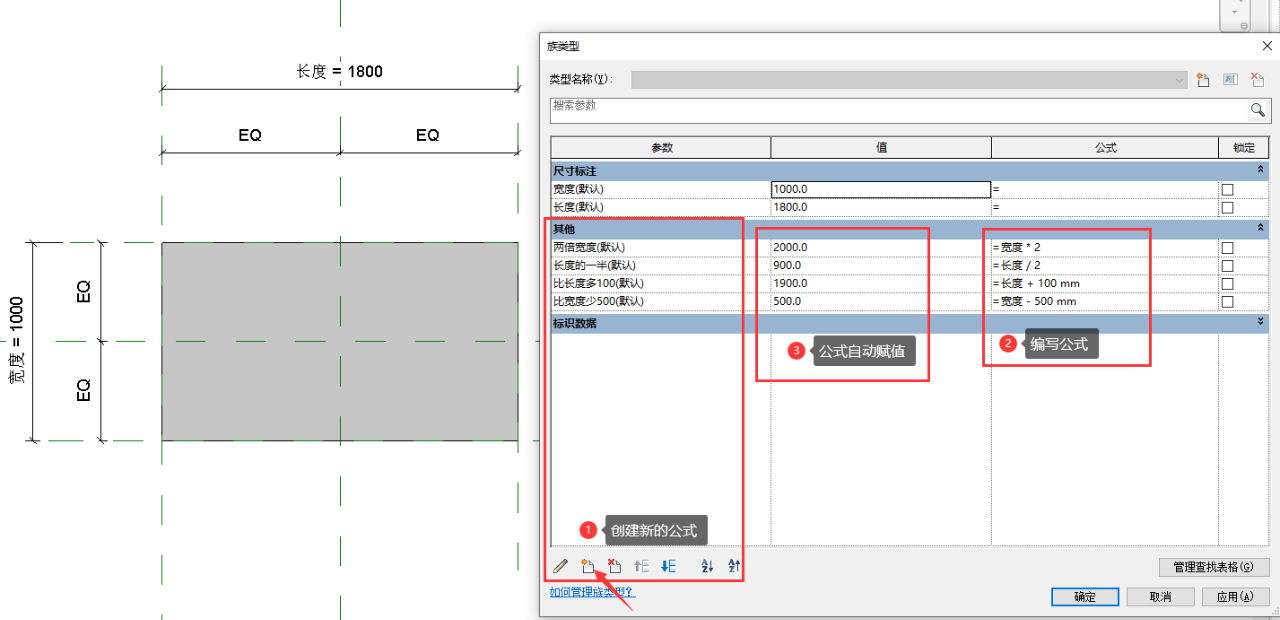The image size is (1280, 620).
Task: Select the 比宽度少500(默认) parameter row
Action: pos(661,301)
